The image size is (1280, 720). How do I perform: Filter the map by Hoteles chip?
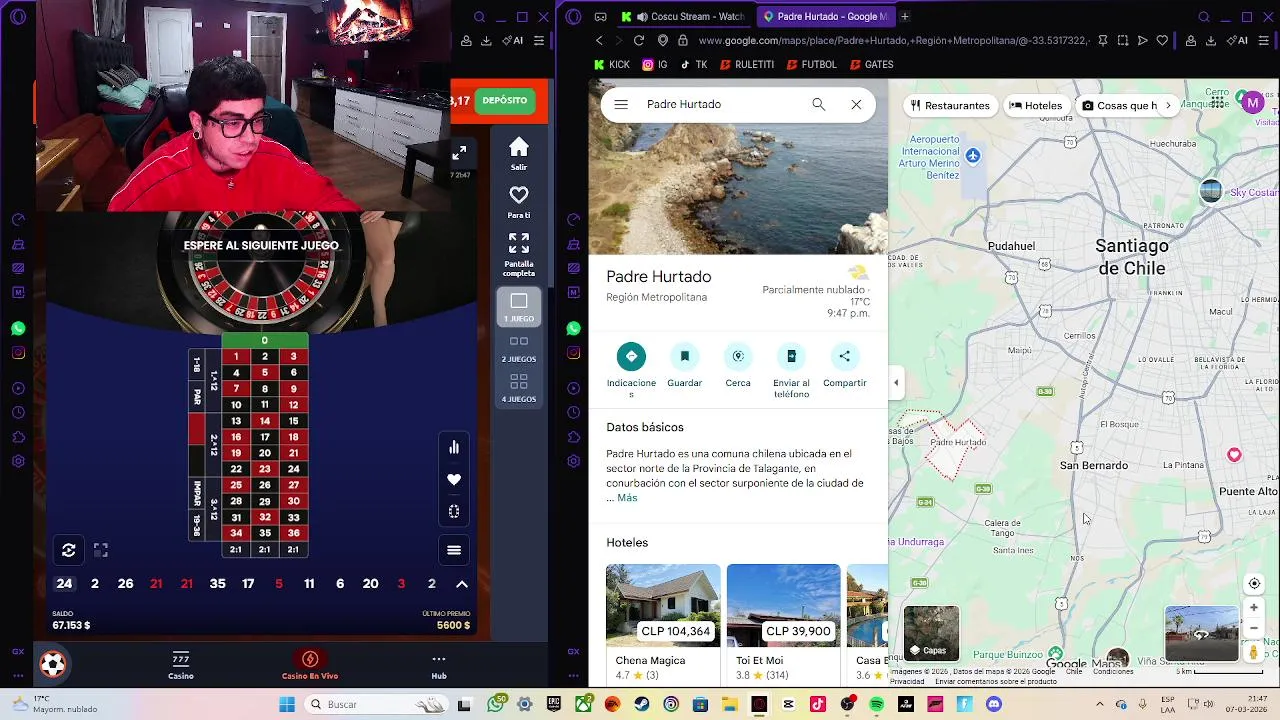1035,105
